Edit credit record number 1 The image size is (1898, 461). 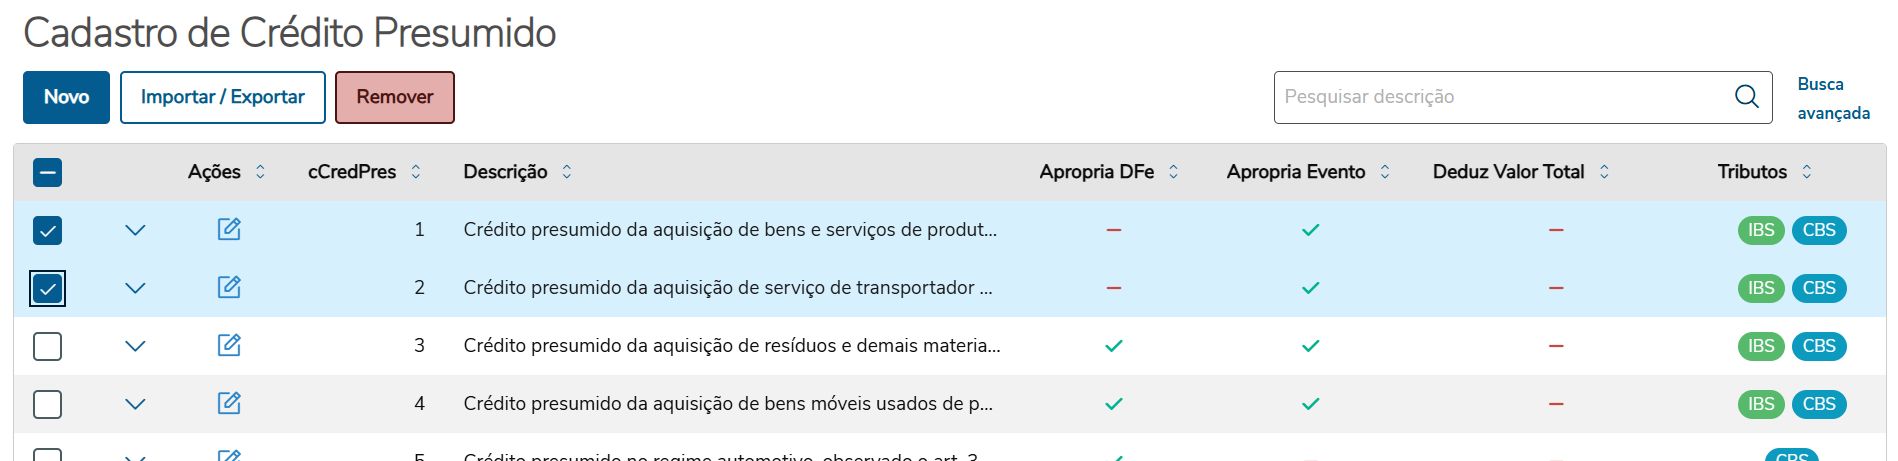[x=229, y=229]
